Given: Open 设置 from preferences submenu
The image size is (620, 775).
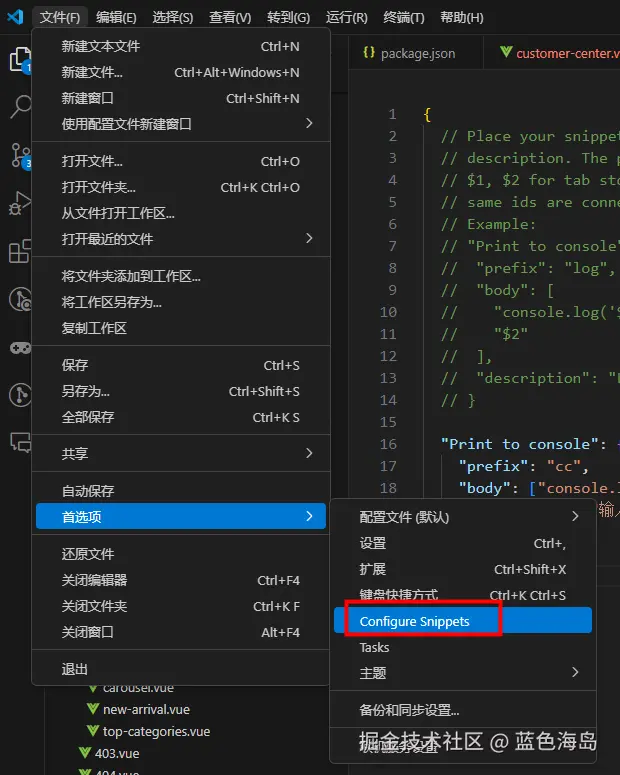Looking at the screenshot, I should (x=463, y=543).
